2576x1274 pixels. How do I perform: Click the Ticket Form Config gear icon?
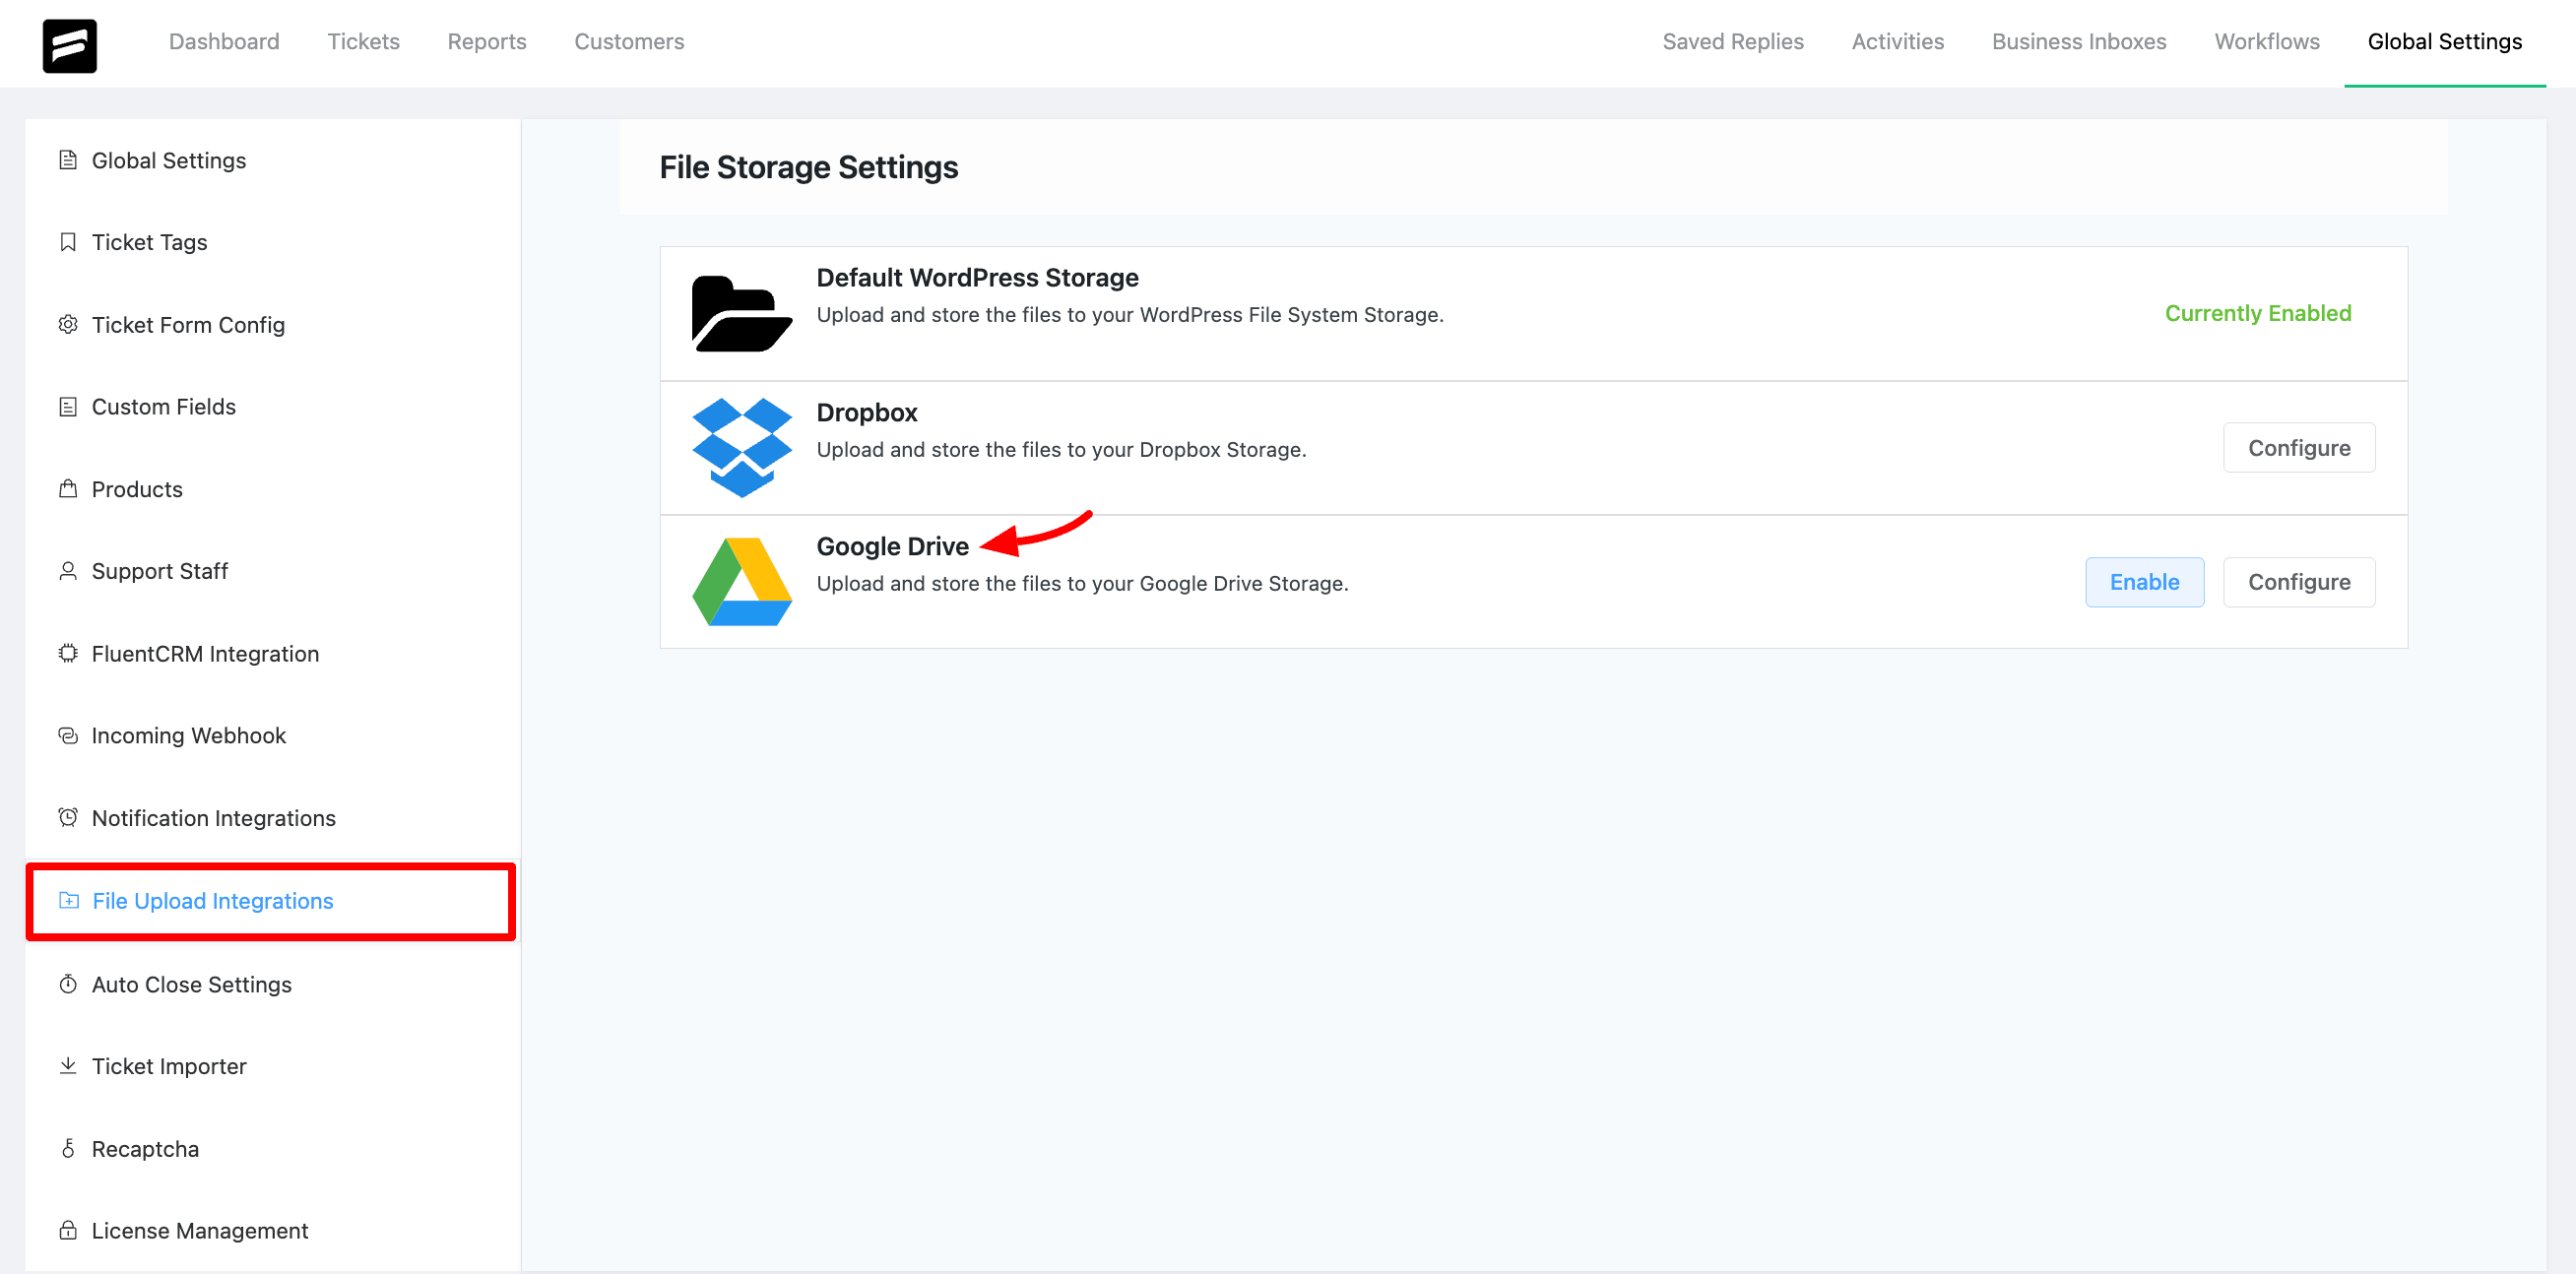click(69, 324)
